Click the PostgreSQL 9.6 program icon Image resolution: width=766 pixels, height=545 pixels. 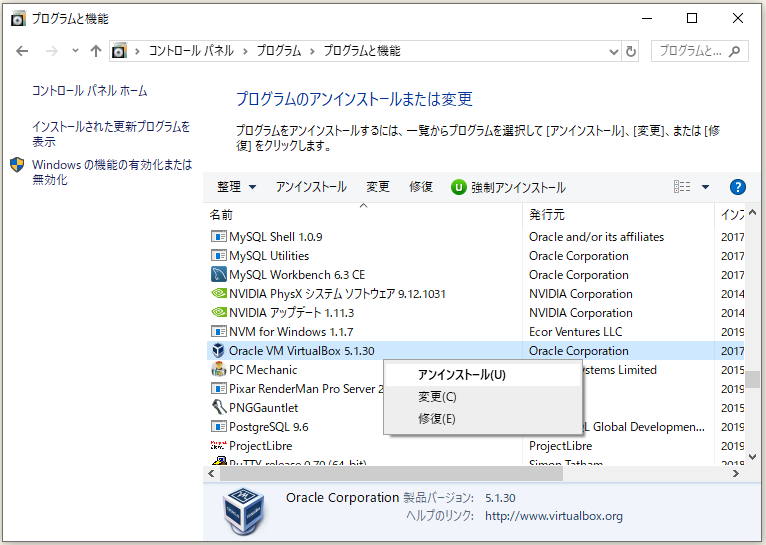218,427
